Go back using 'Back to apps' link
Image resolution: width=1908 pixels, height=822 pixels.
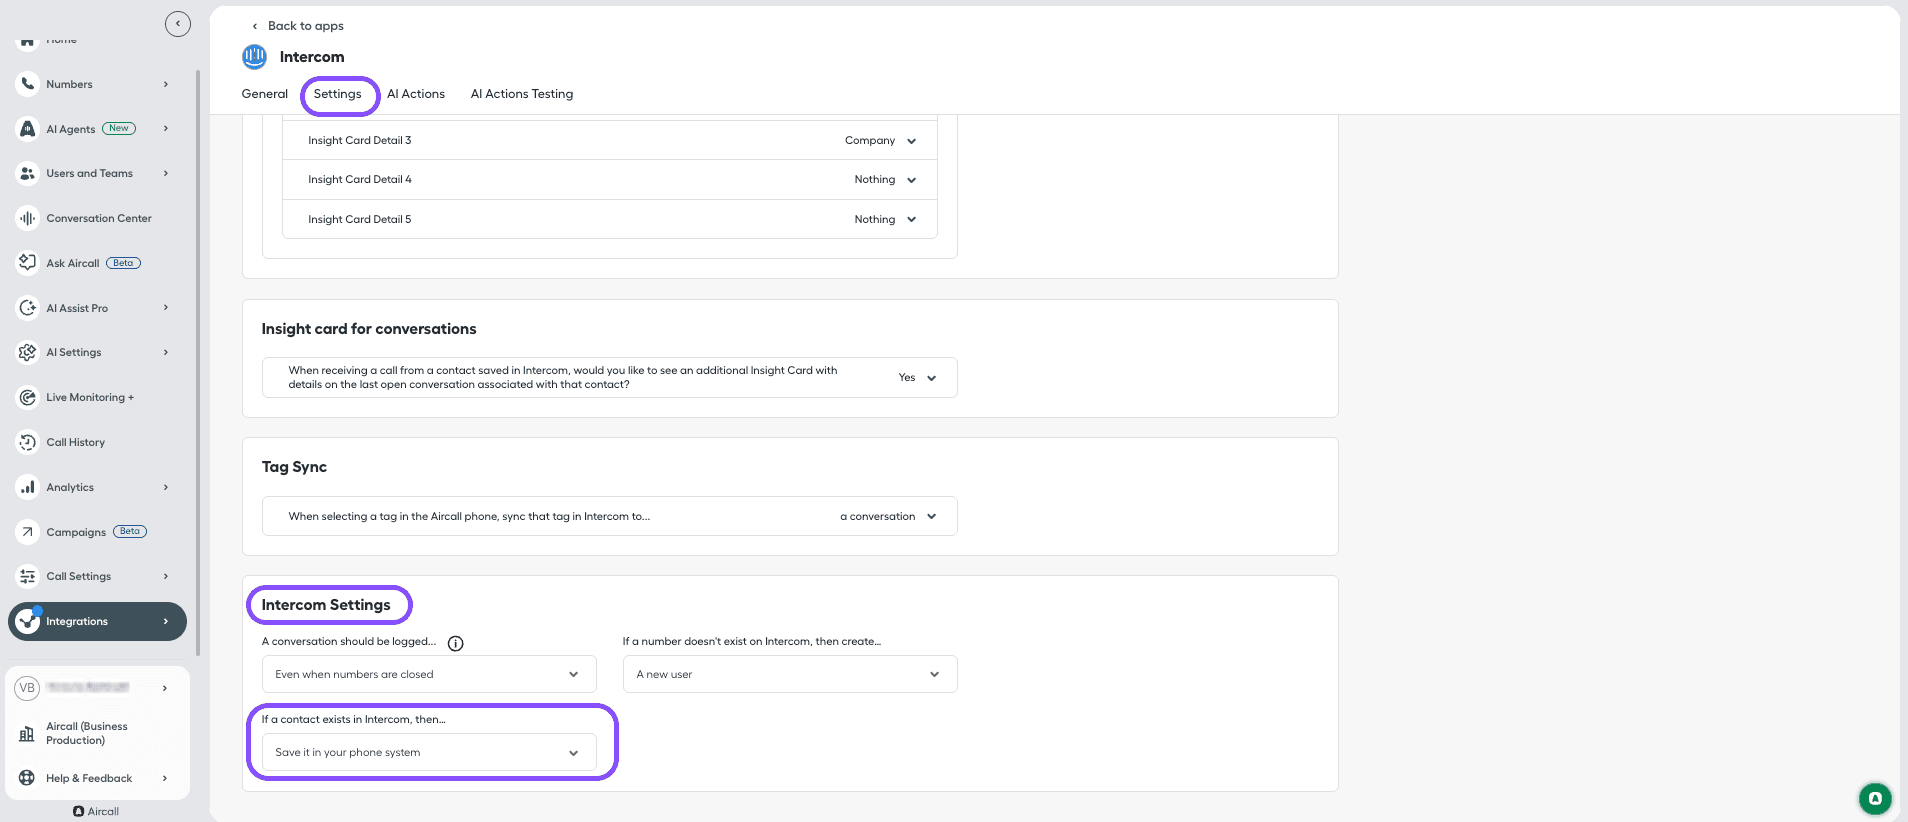297,26
